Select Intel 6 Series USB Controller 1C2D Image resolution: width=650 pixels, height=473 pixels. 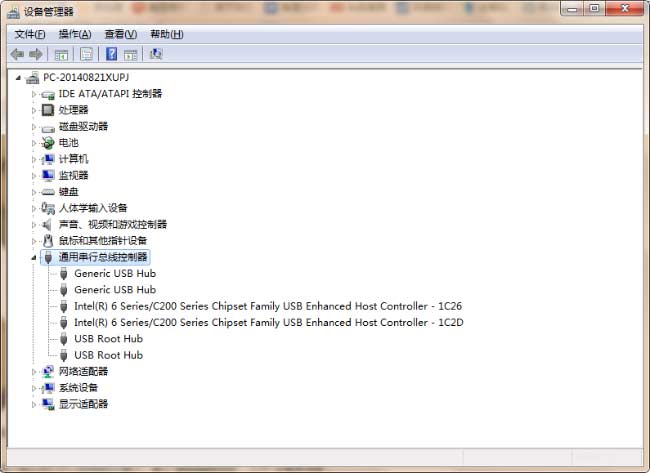[269, 323]
